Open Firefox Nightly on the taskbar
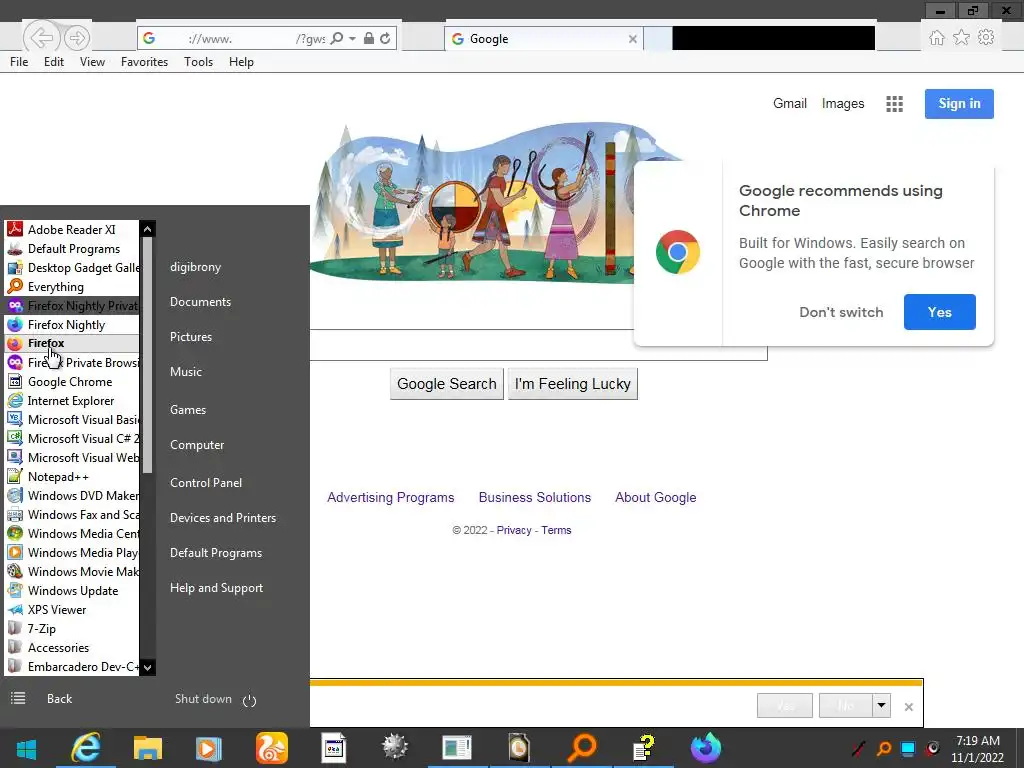 (705, 748)
